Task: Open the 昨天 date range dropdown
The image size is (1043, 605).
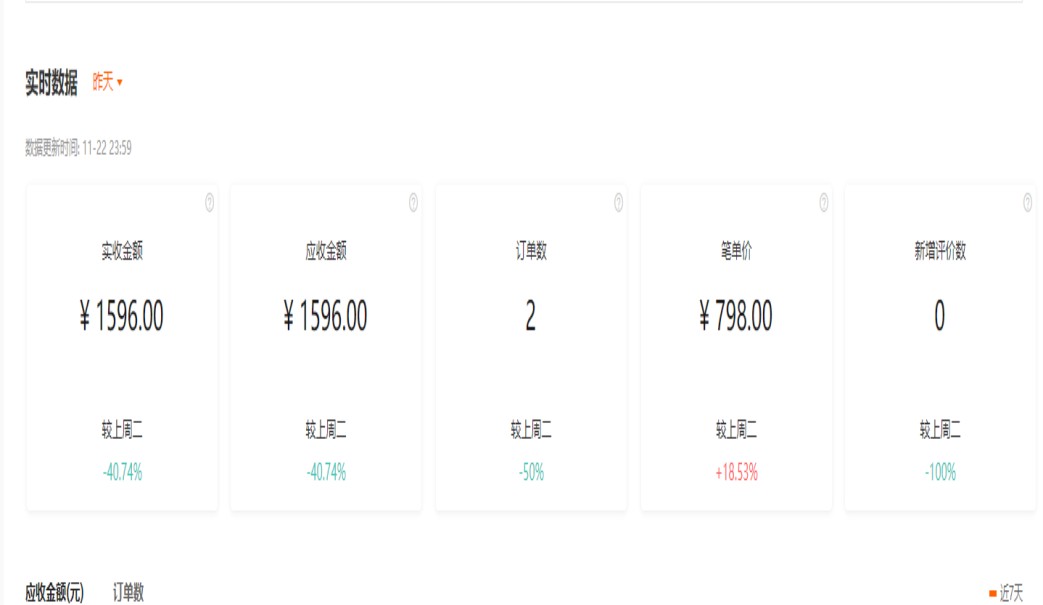Action: [x=107, y=83]
